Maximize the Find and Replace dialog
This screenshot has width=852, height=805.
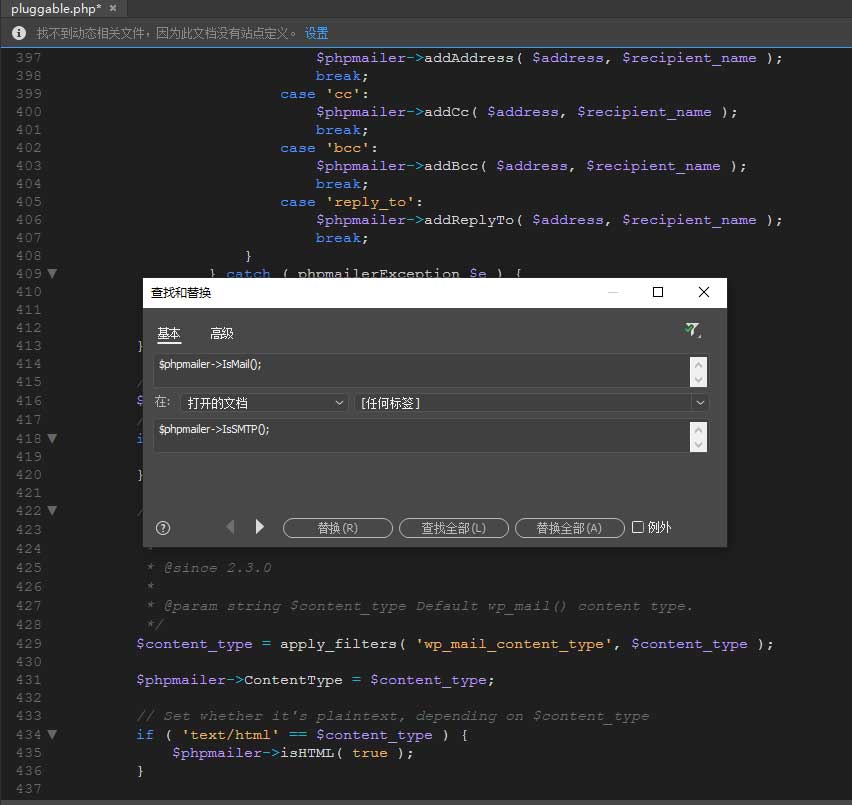pos(658,293)
